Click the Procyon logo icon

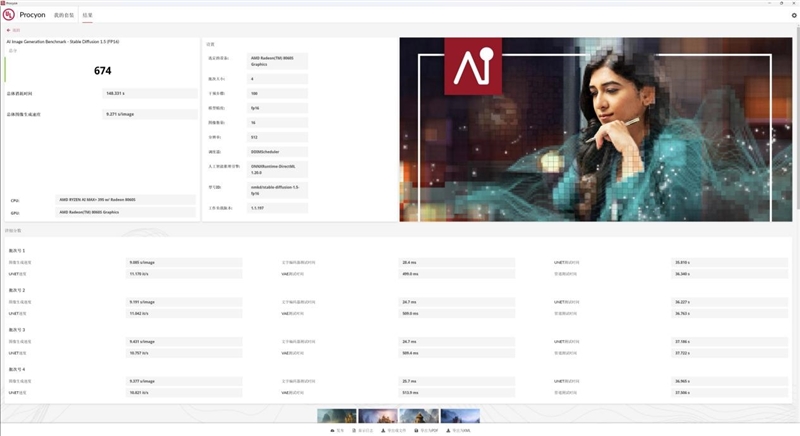click(9, 16)
